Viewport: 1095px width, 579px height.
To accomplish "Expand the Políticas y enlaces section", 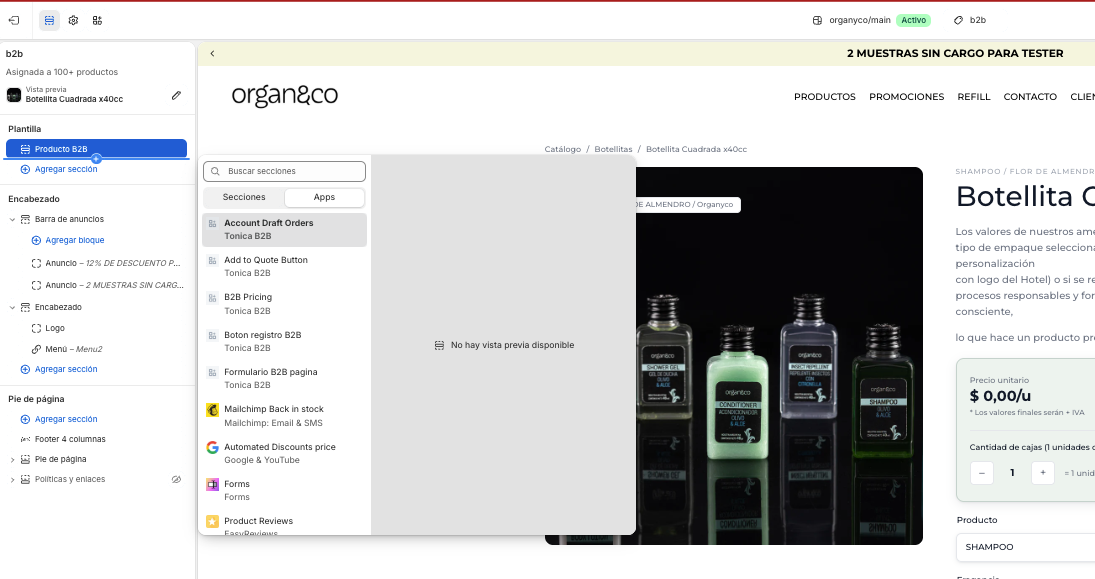I will (12, 480).
